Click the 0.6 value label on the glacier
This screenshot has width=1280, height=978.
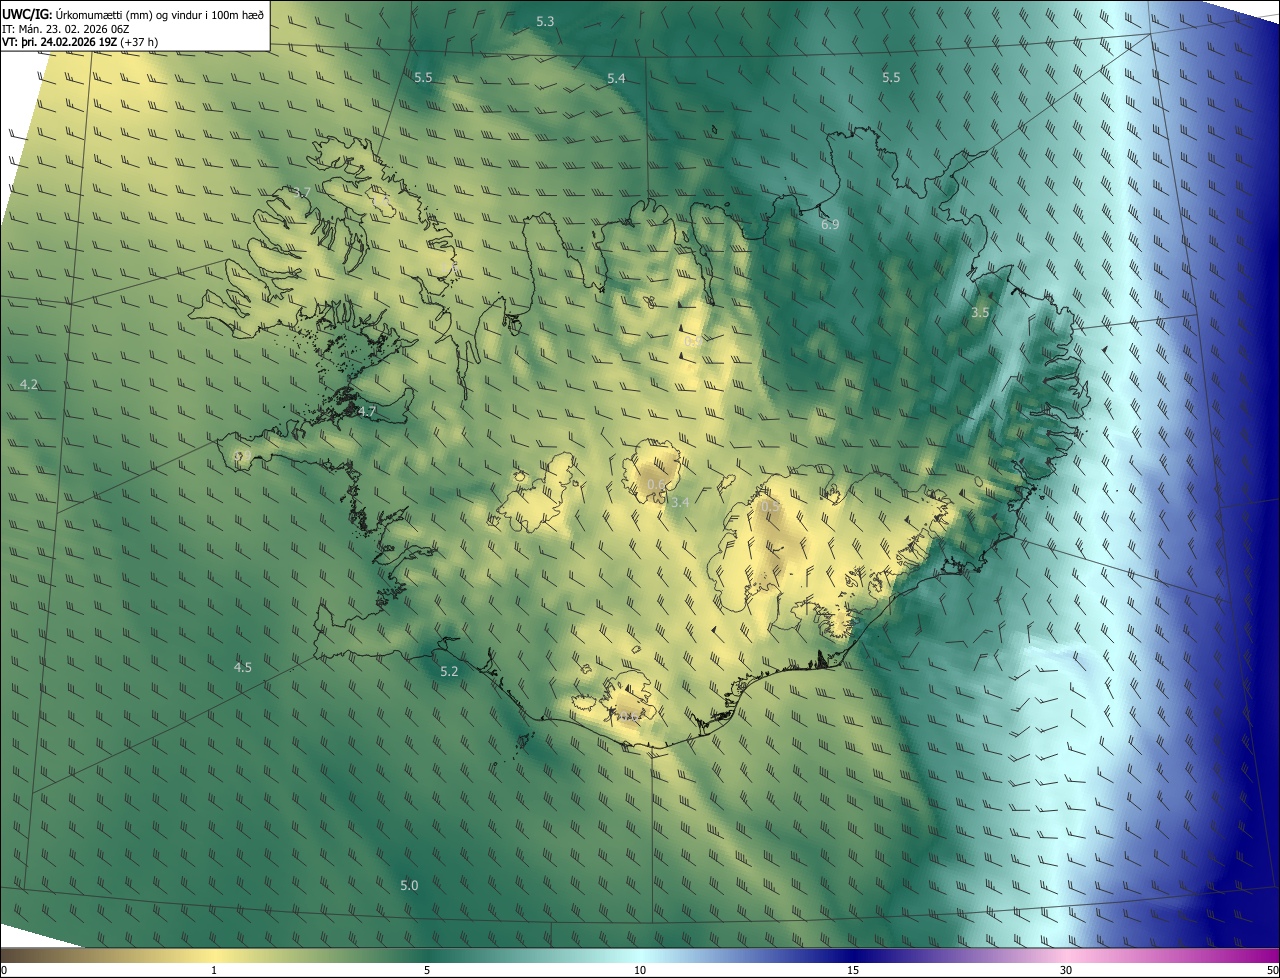[656, 485]
